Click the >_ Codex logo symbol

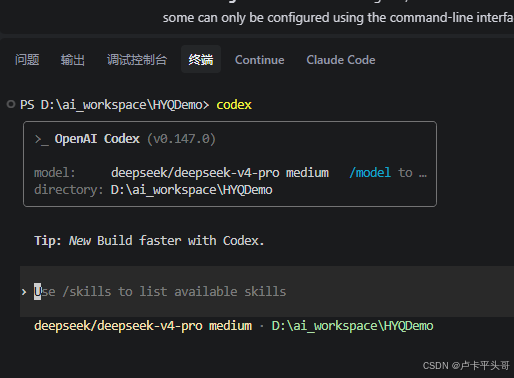[42, 139]
